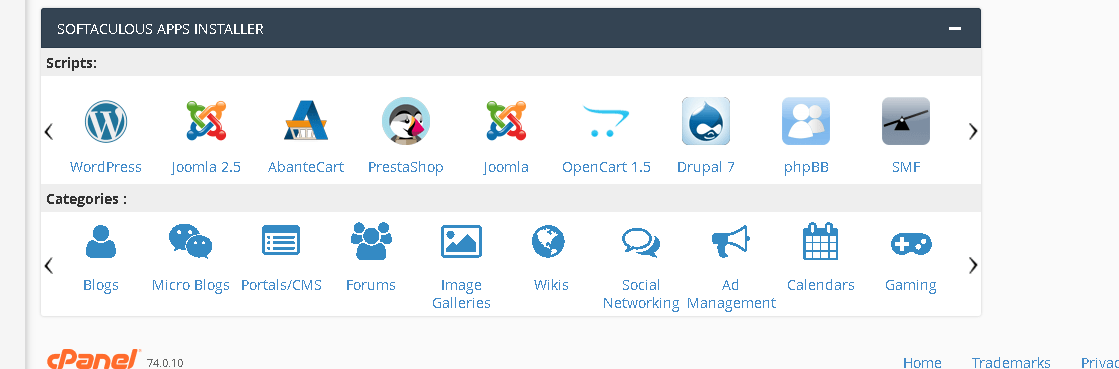This screenshot has width=1119, height=369.
Task: Collapse the Softaculous Apps Installer panel
Action: pyautogui.click(x=955, y=29)
